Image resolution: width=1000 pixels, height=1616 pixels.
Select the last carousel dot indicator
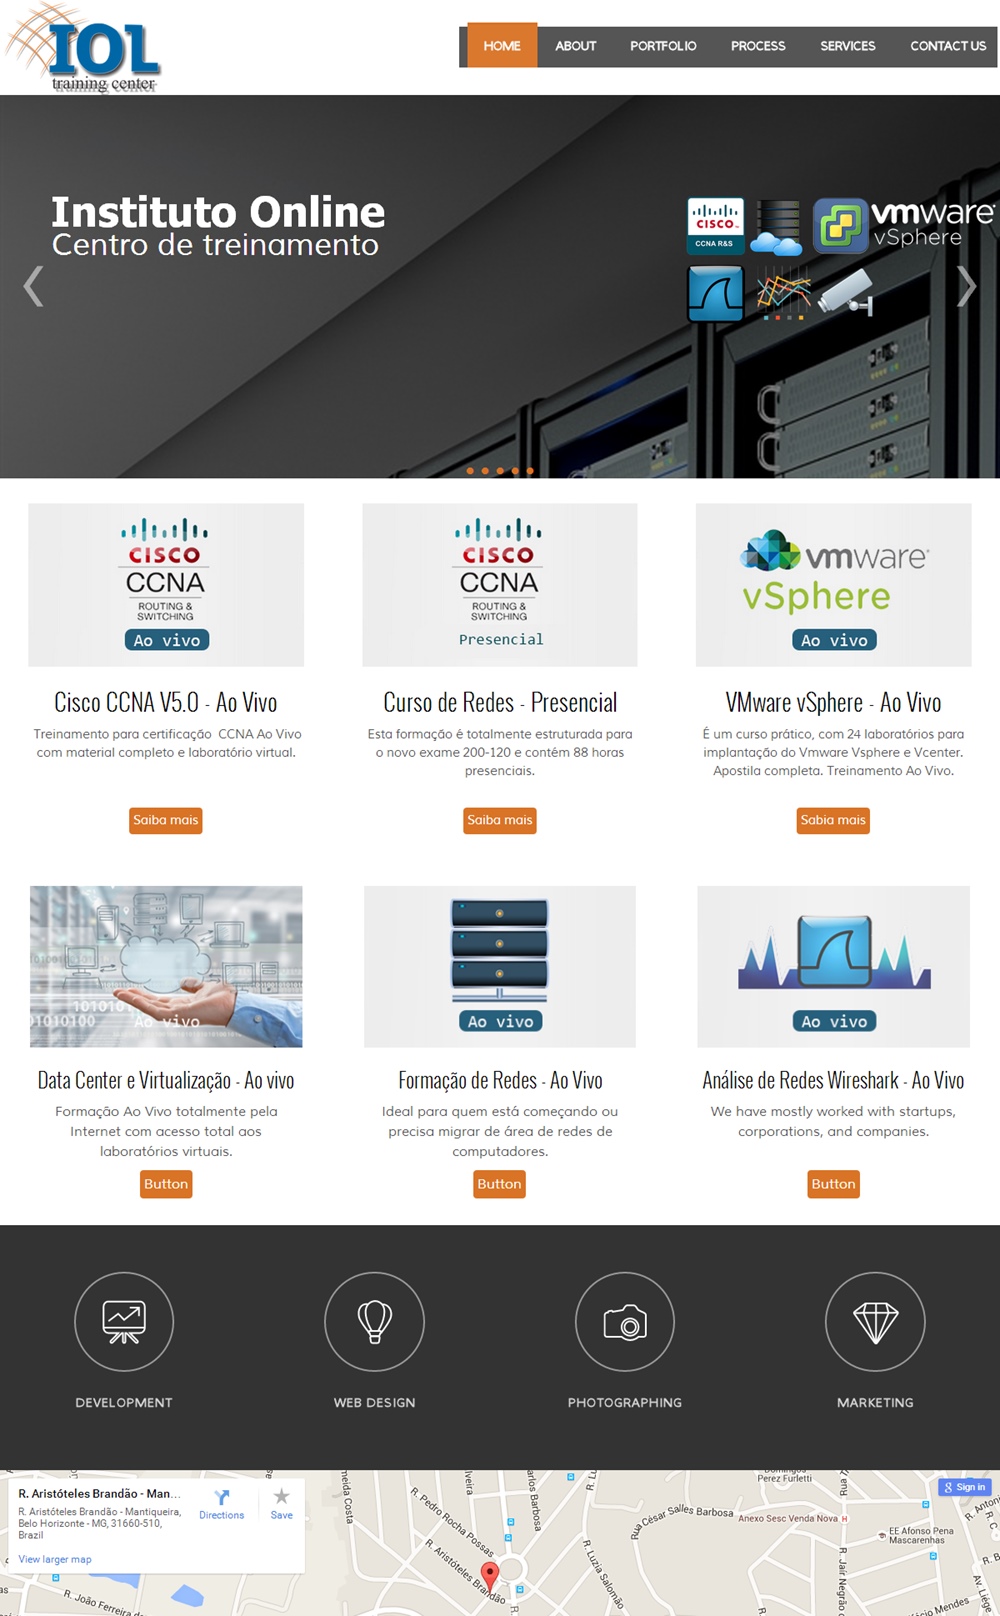[x=530, y=470]
